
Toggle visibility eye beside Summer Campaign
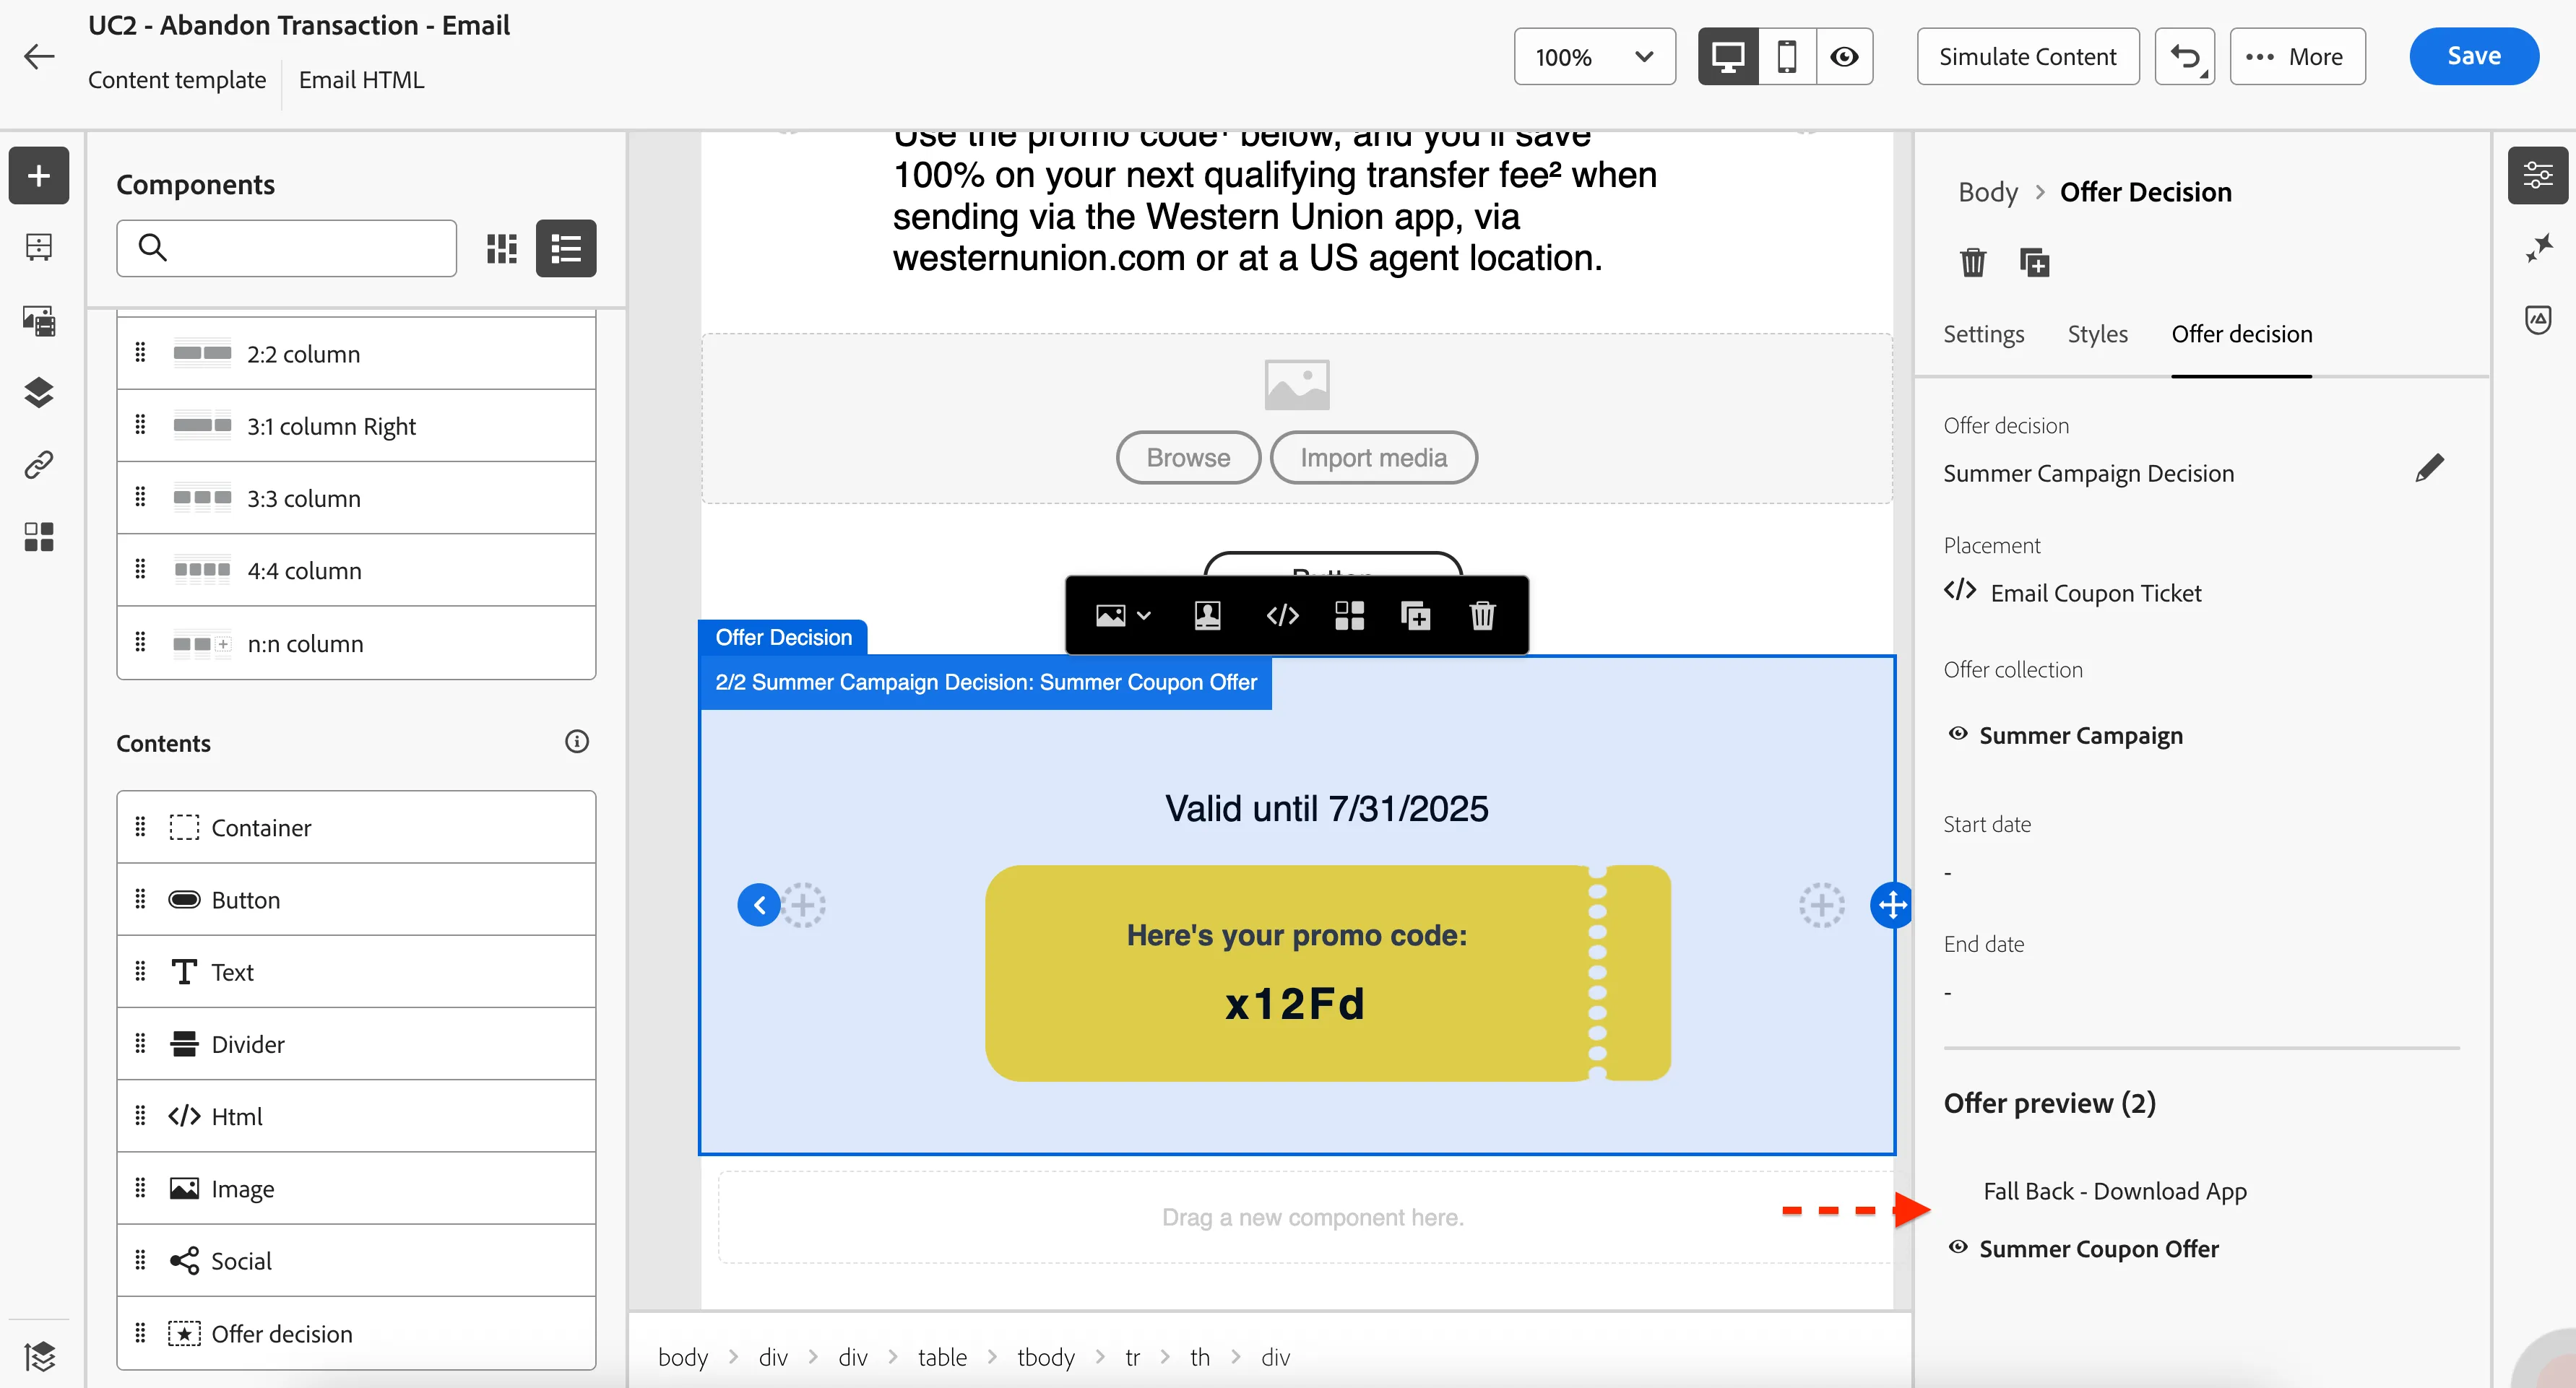(1958, 734)
